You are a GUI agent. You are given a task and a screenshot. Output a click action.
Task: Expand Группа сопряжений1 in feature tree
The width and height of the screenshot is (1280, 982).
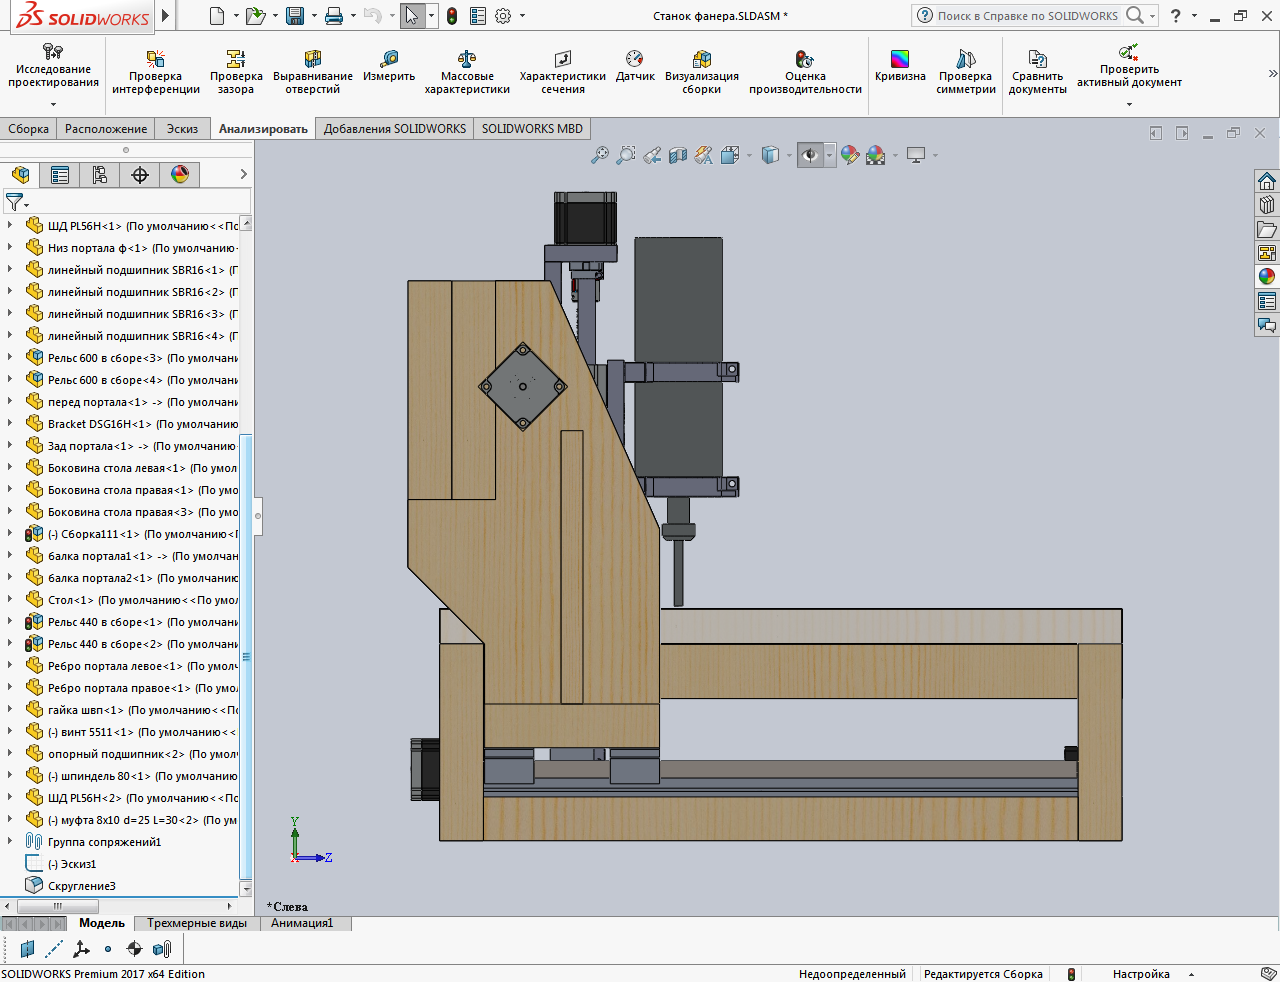[10, 842]
